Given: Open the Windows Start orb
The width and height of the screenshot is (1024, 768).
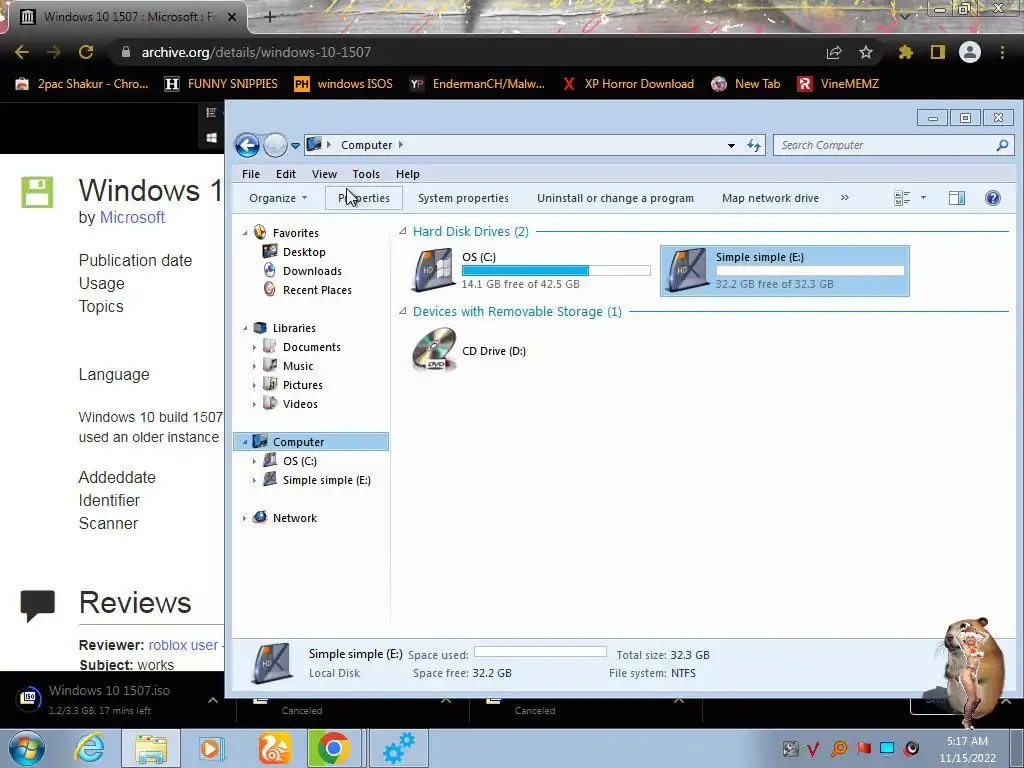Looking at the screenshot, I should click(x=27, y=748).
